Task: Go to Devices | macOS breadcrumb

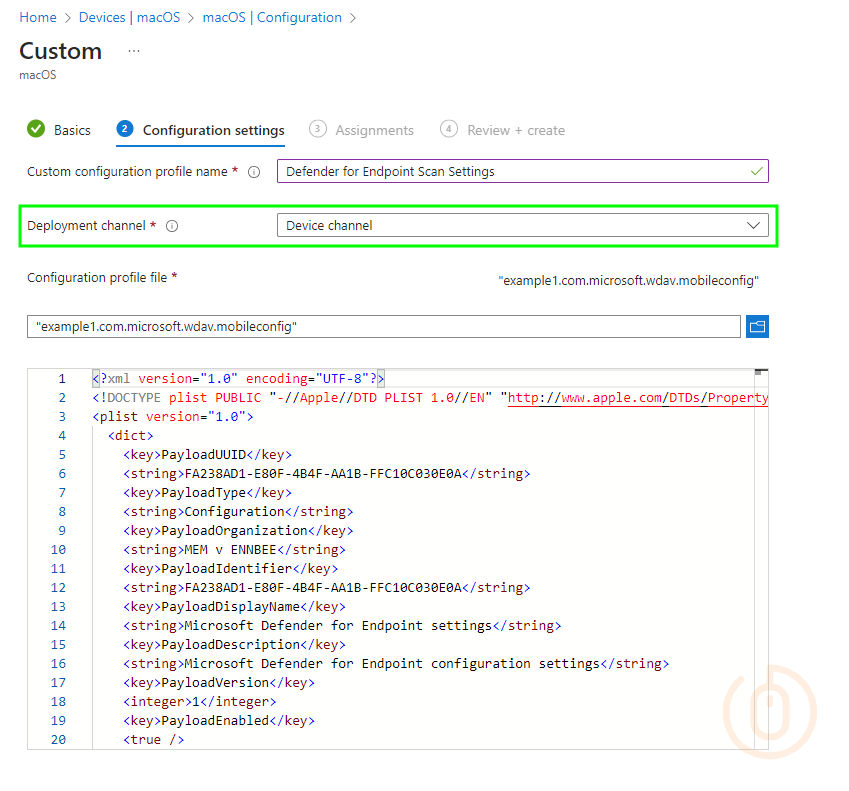Action: [129, 17]
